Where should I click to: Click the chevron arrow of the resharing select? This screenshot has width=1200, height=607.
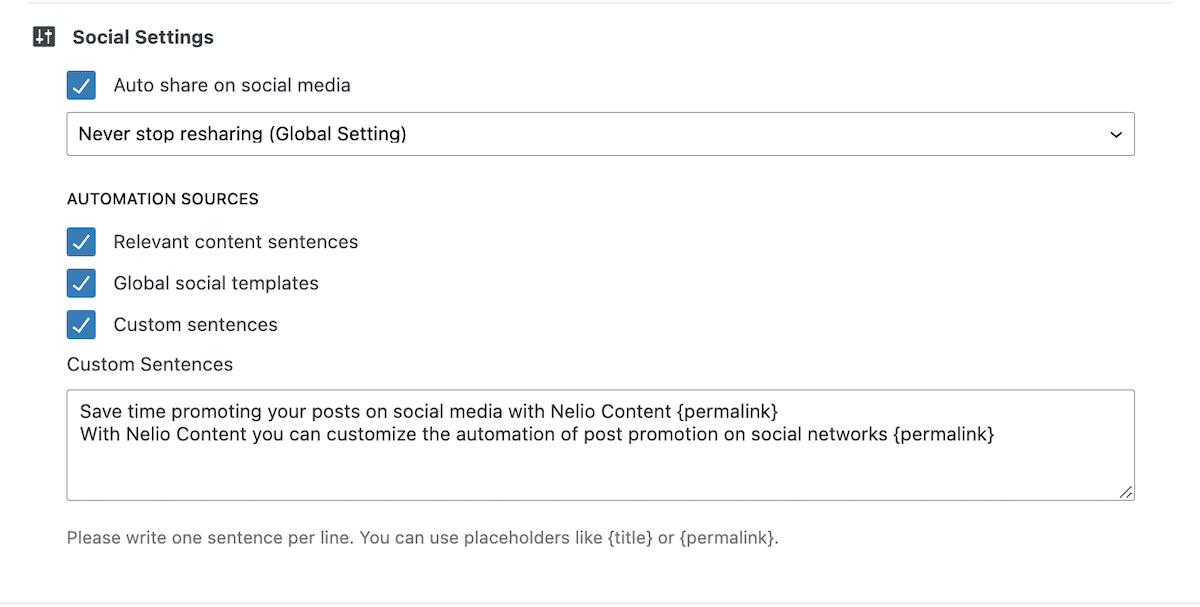tap(1116, 134)
